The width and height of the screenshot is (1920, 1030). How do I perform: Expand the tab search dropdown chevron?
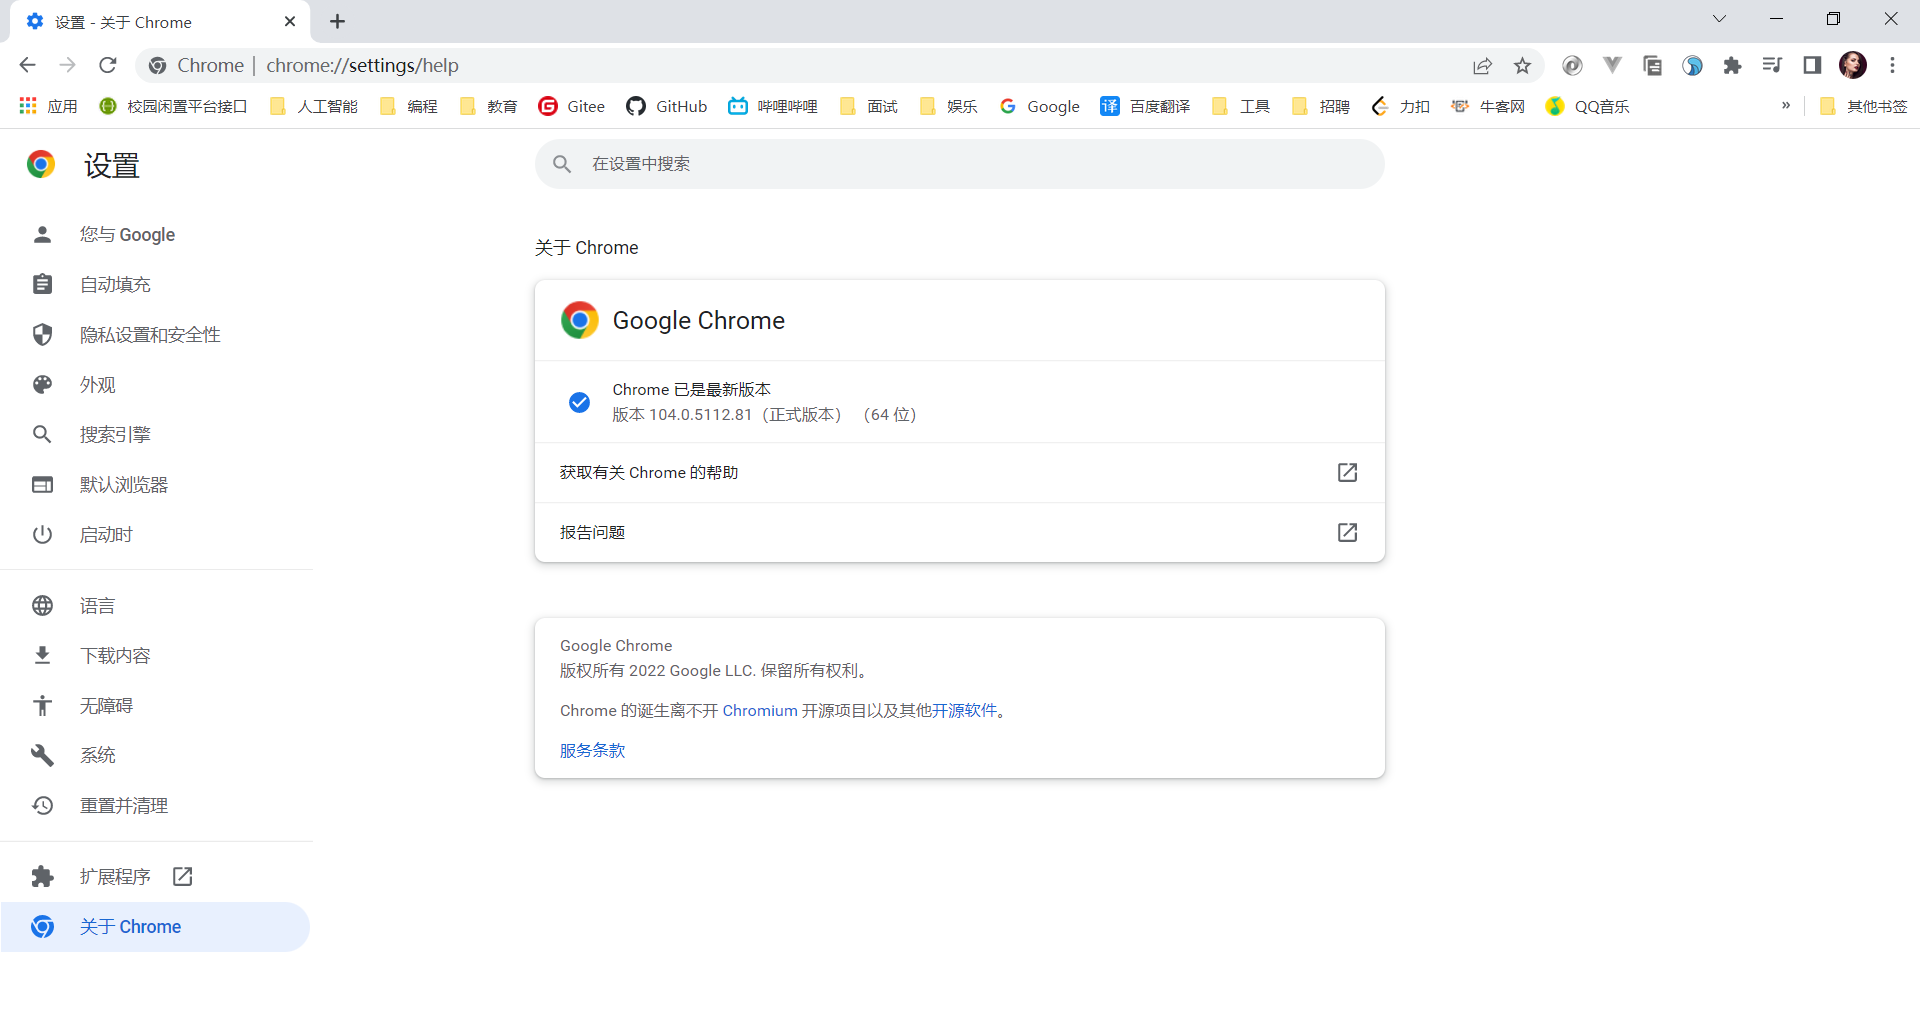(x=1719, y=19)
